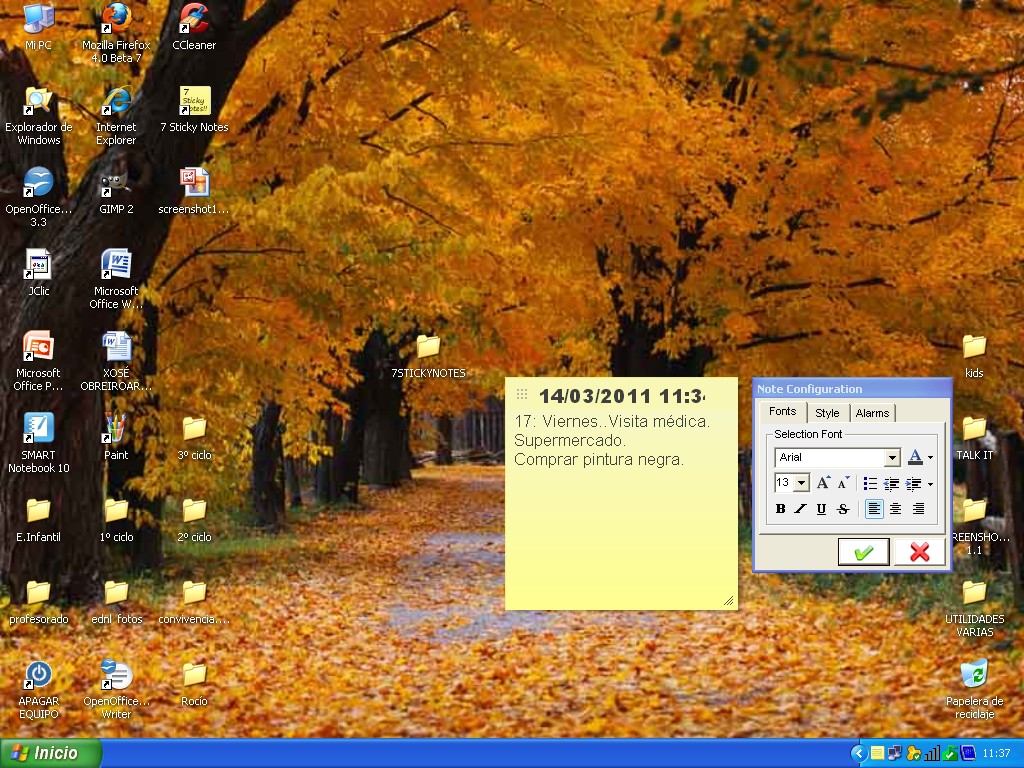Click the decrease indent icon

pos(891,484)
